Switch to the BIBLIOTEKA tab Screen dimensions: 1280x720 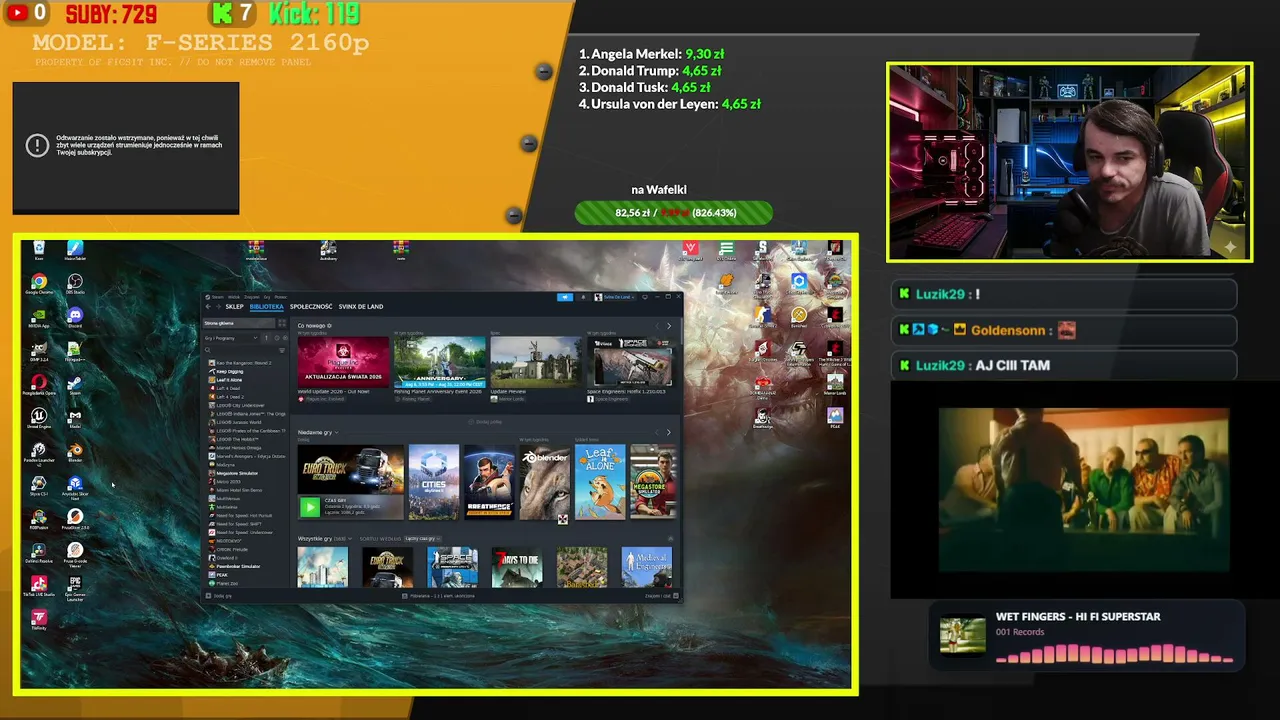(x=267, y=307)
